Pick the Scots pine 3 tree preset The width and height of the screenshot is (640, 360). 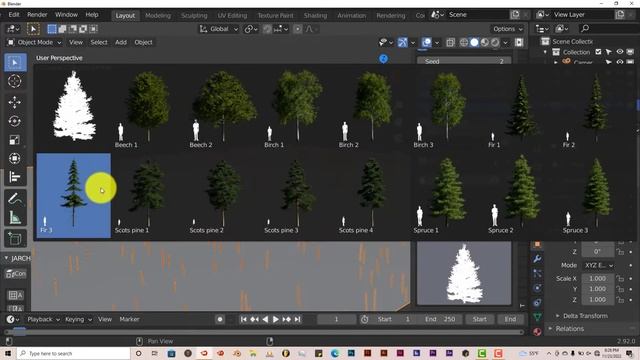click(x=298, y=195)
